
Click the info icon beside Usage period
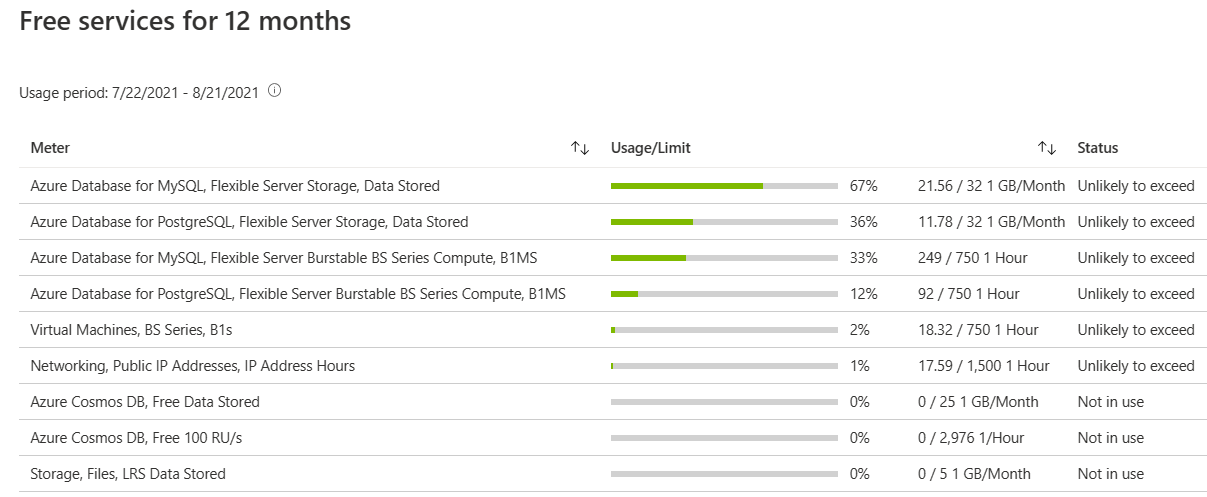click(x=275, y=91)
